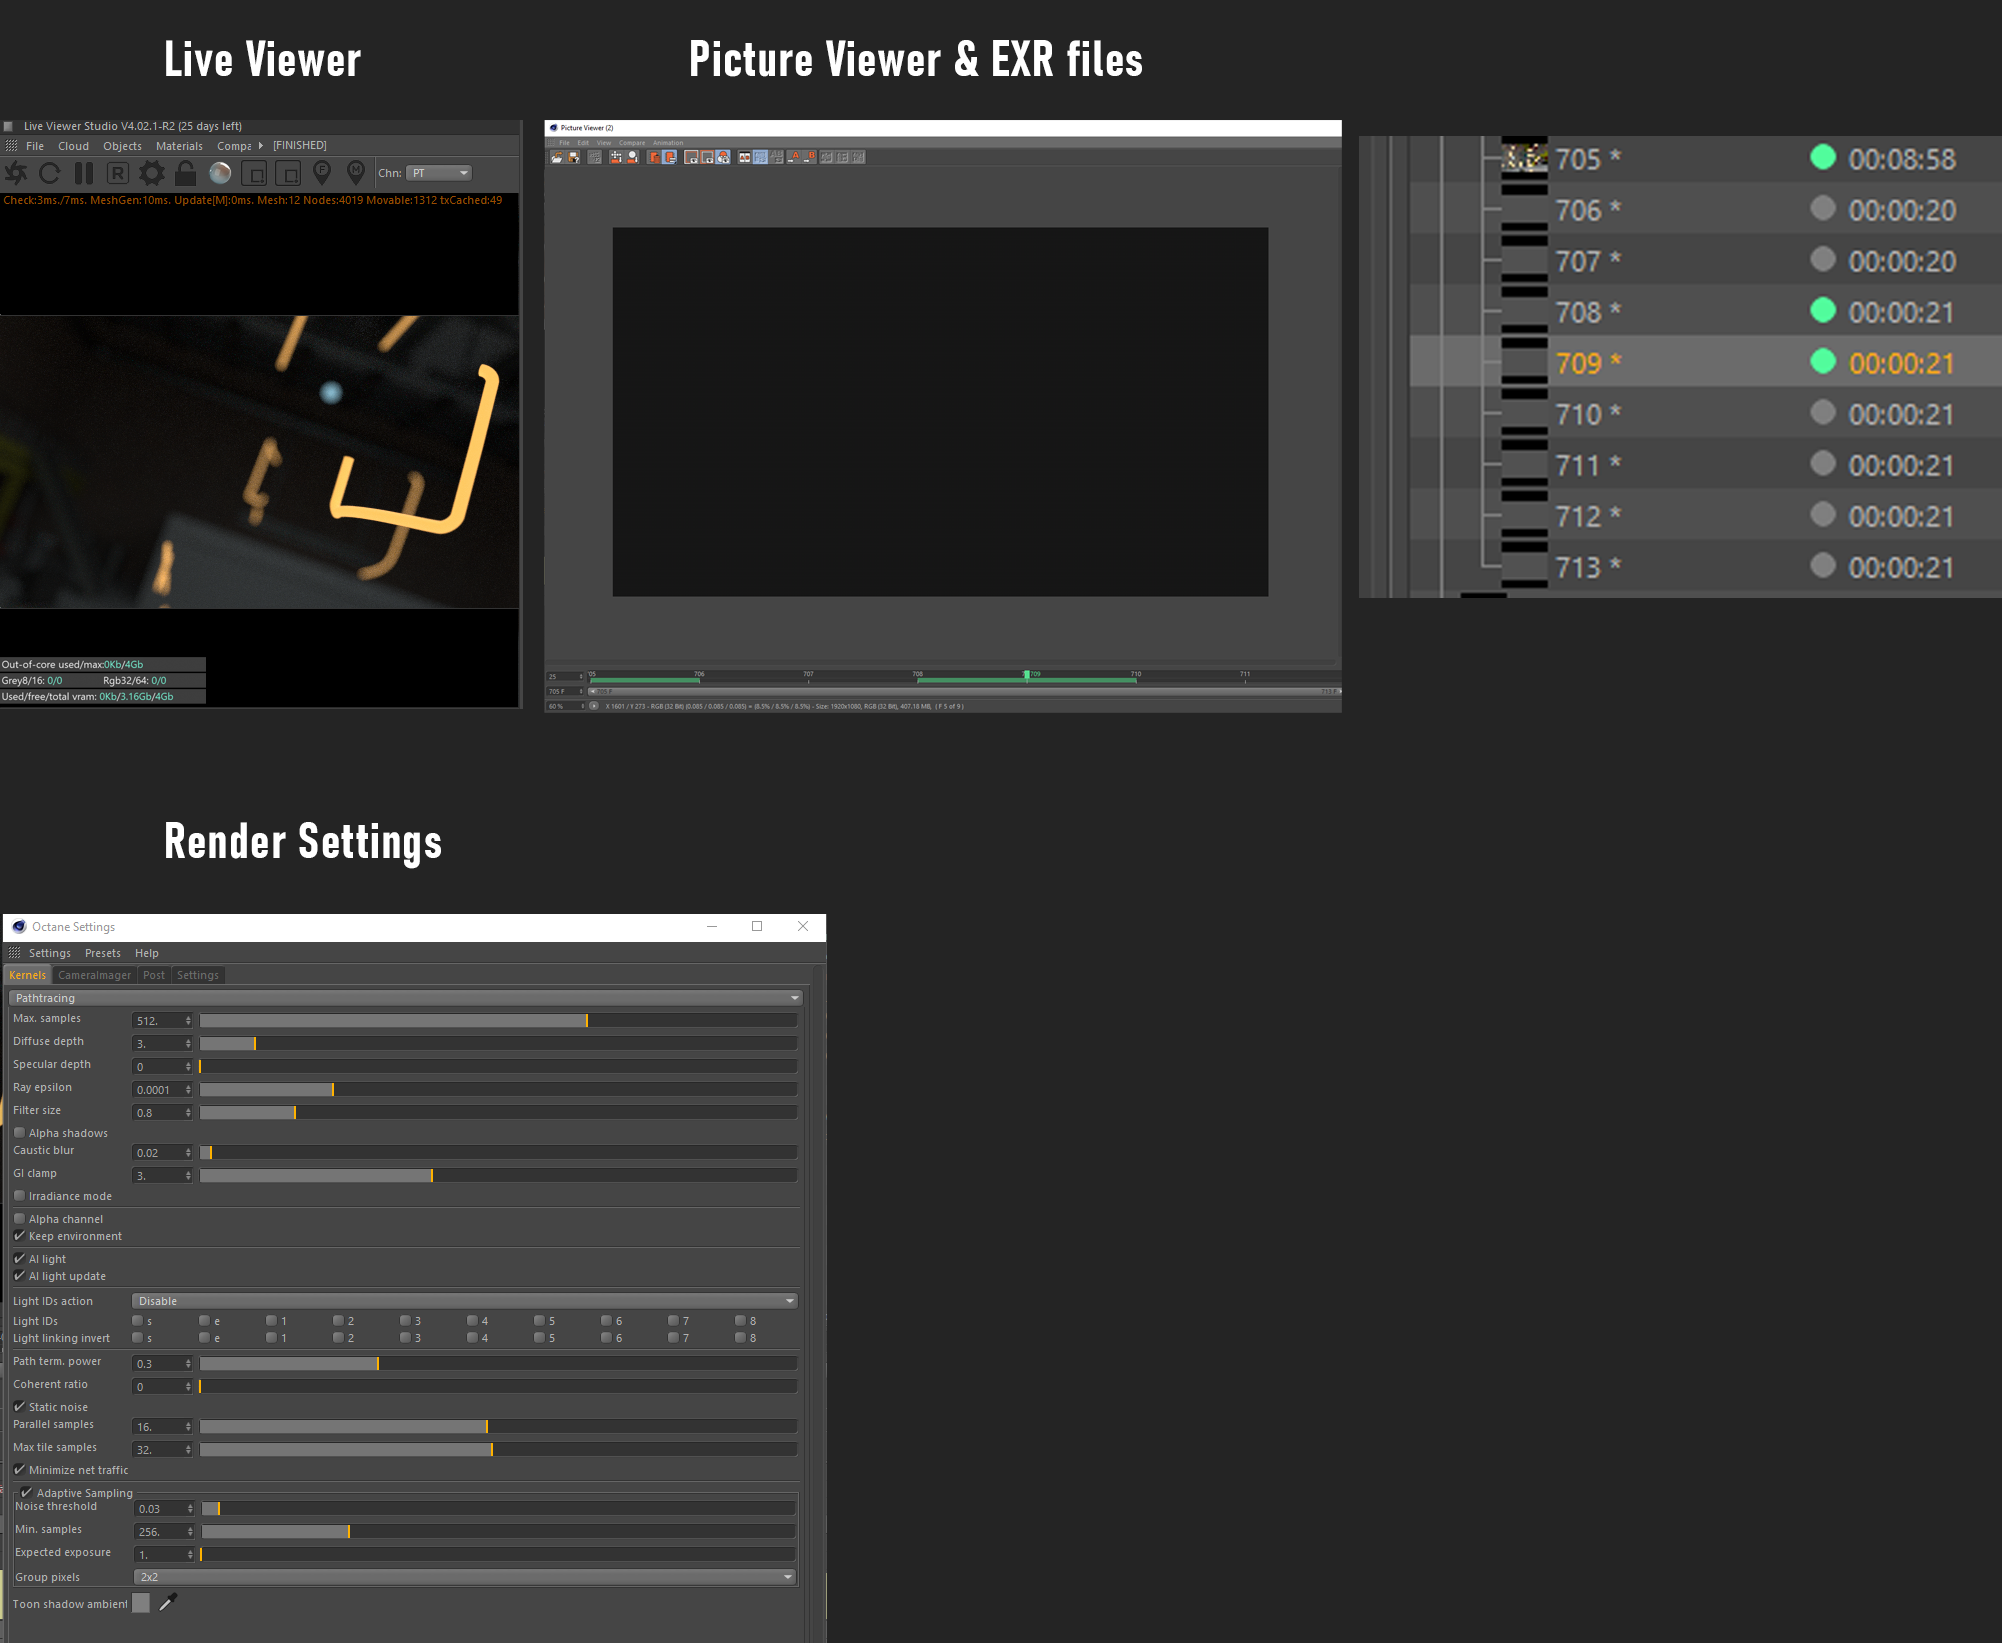Viewport: 2002px width, 1643px height.
Task: Disable the Adaptive Sampling checkbox
Action: point(27,1493)
